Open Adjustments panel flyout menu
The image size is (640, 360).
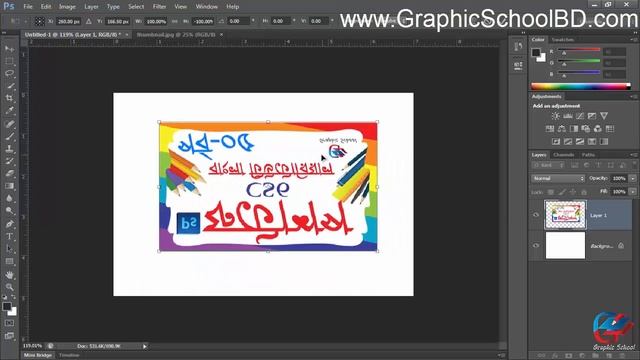(633, 97)
